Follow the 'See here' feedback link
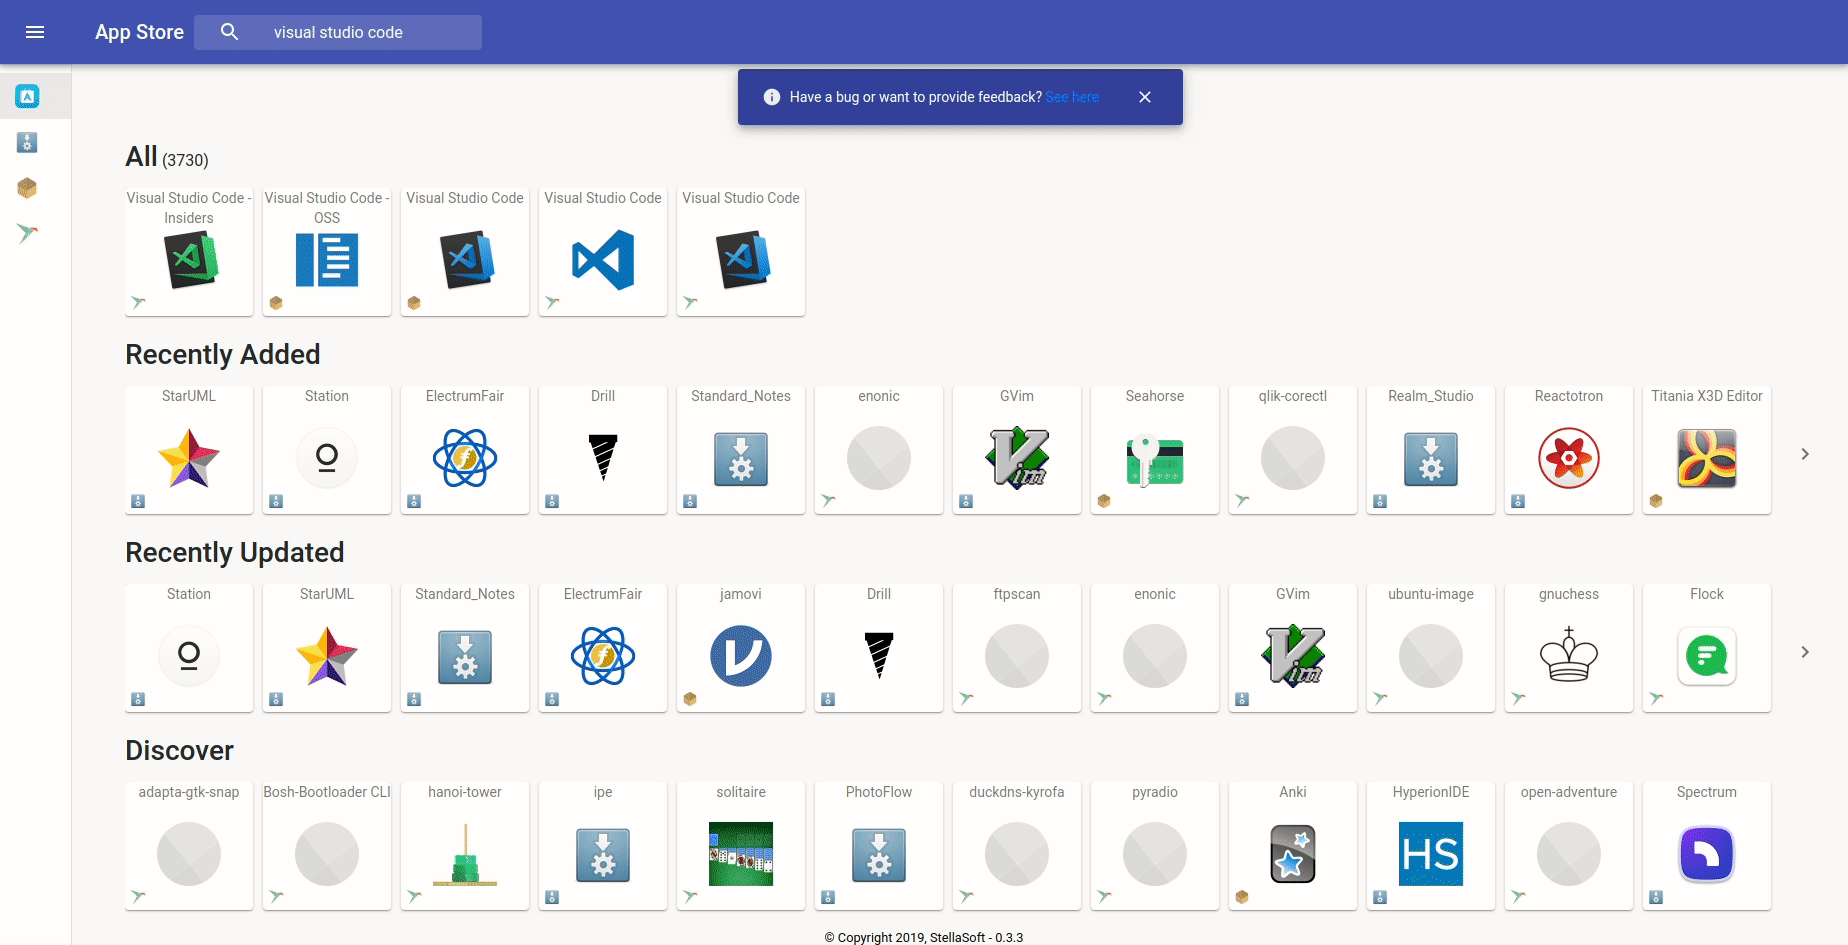 point(1072,97)
